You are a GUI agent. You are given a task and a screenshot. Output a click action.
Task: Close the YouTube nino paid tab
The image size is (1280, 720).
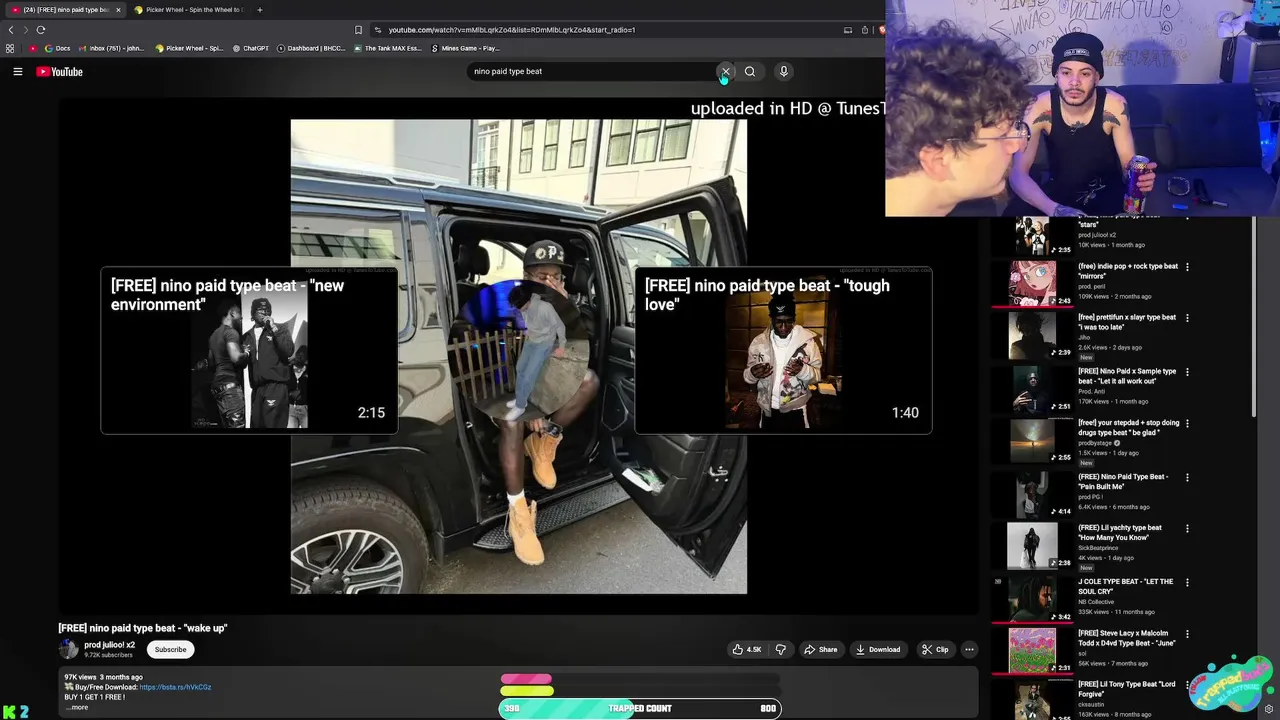pyautogui.click(x=118, y=10)
